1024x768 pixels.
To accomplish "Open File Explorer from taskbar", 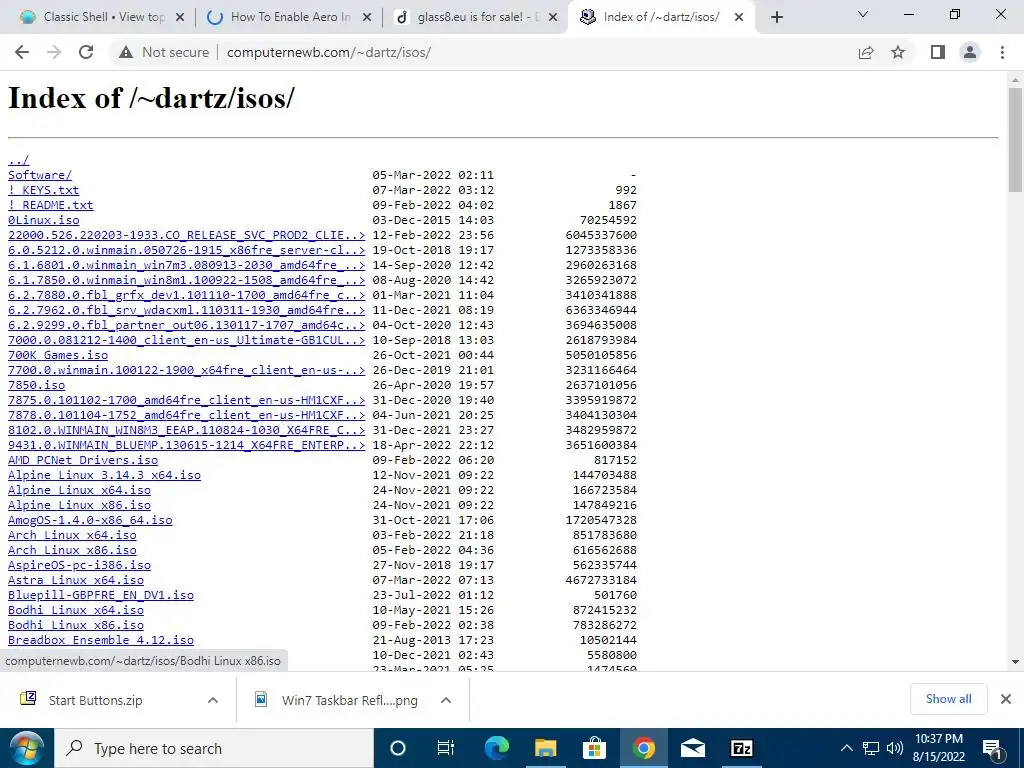I will tap(545, 748).
